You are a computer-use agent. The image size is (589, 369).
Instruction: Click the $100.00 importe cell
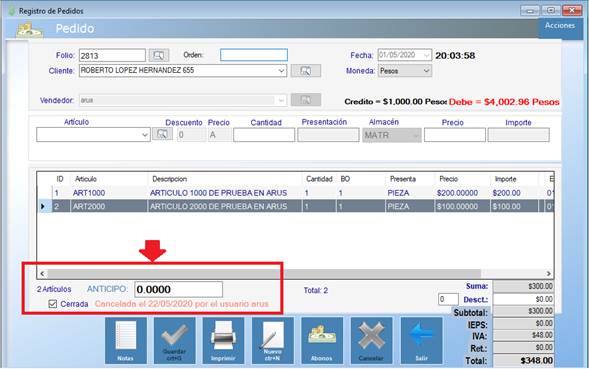point(506,206)
